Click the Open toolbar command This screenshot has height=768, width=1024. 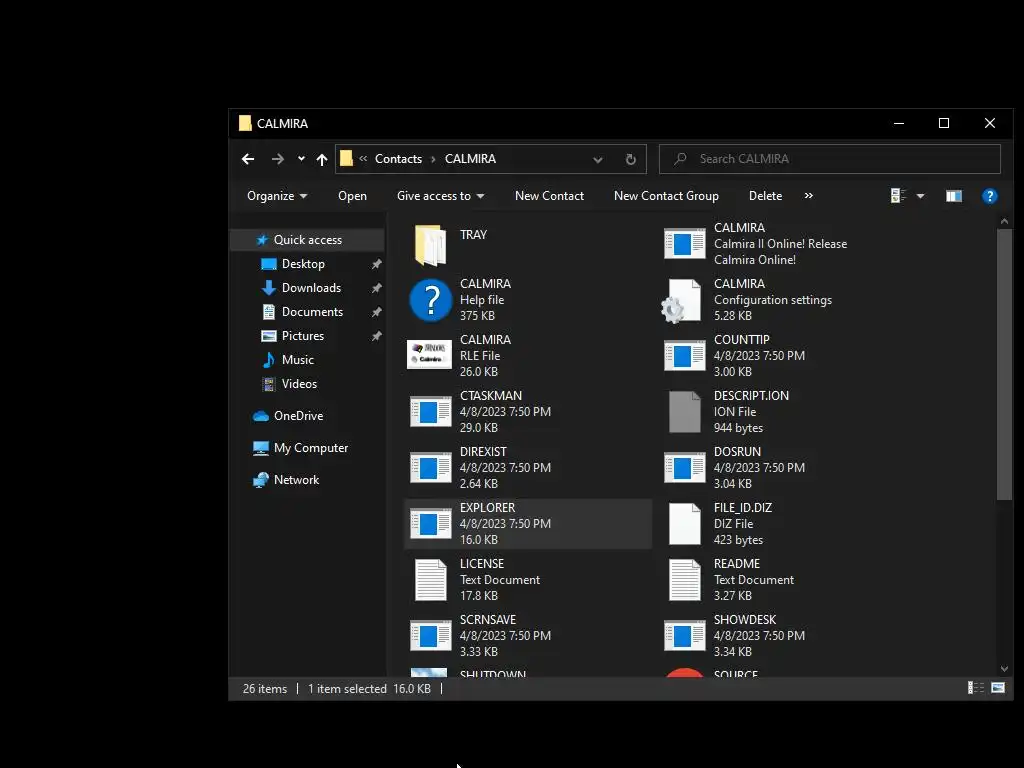click(352, 196)
